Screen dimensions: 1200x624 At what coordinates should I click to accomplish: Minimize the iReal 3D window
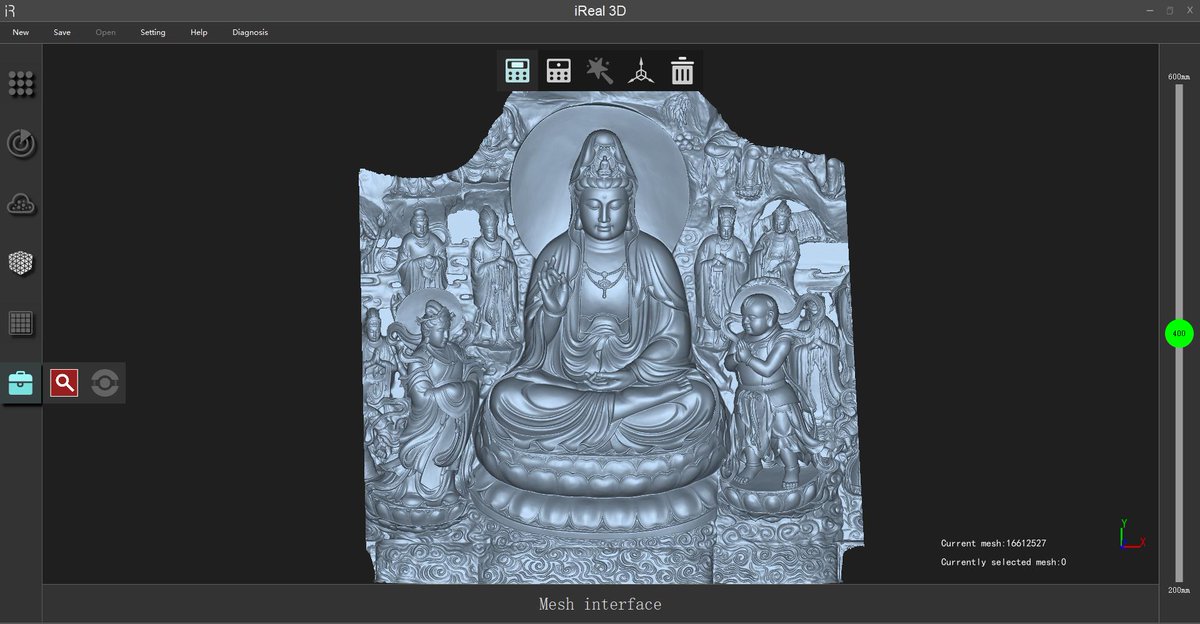1149,10
